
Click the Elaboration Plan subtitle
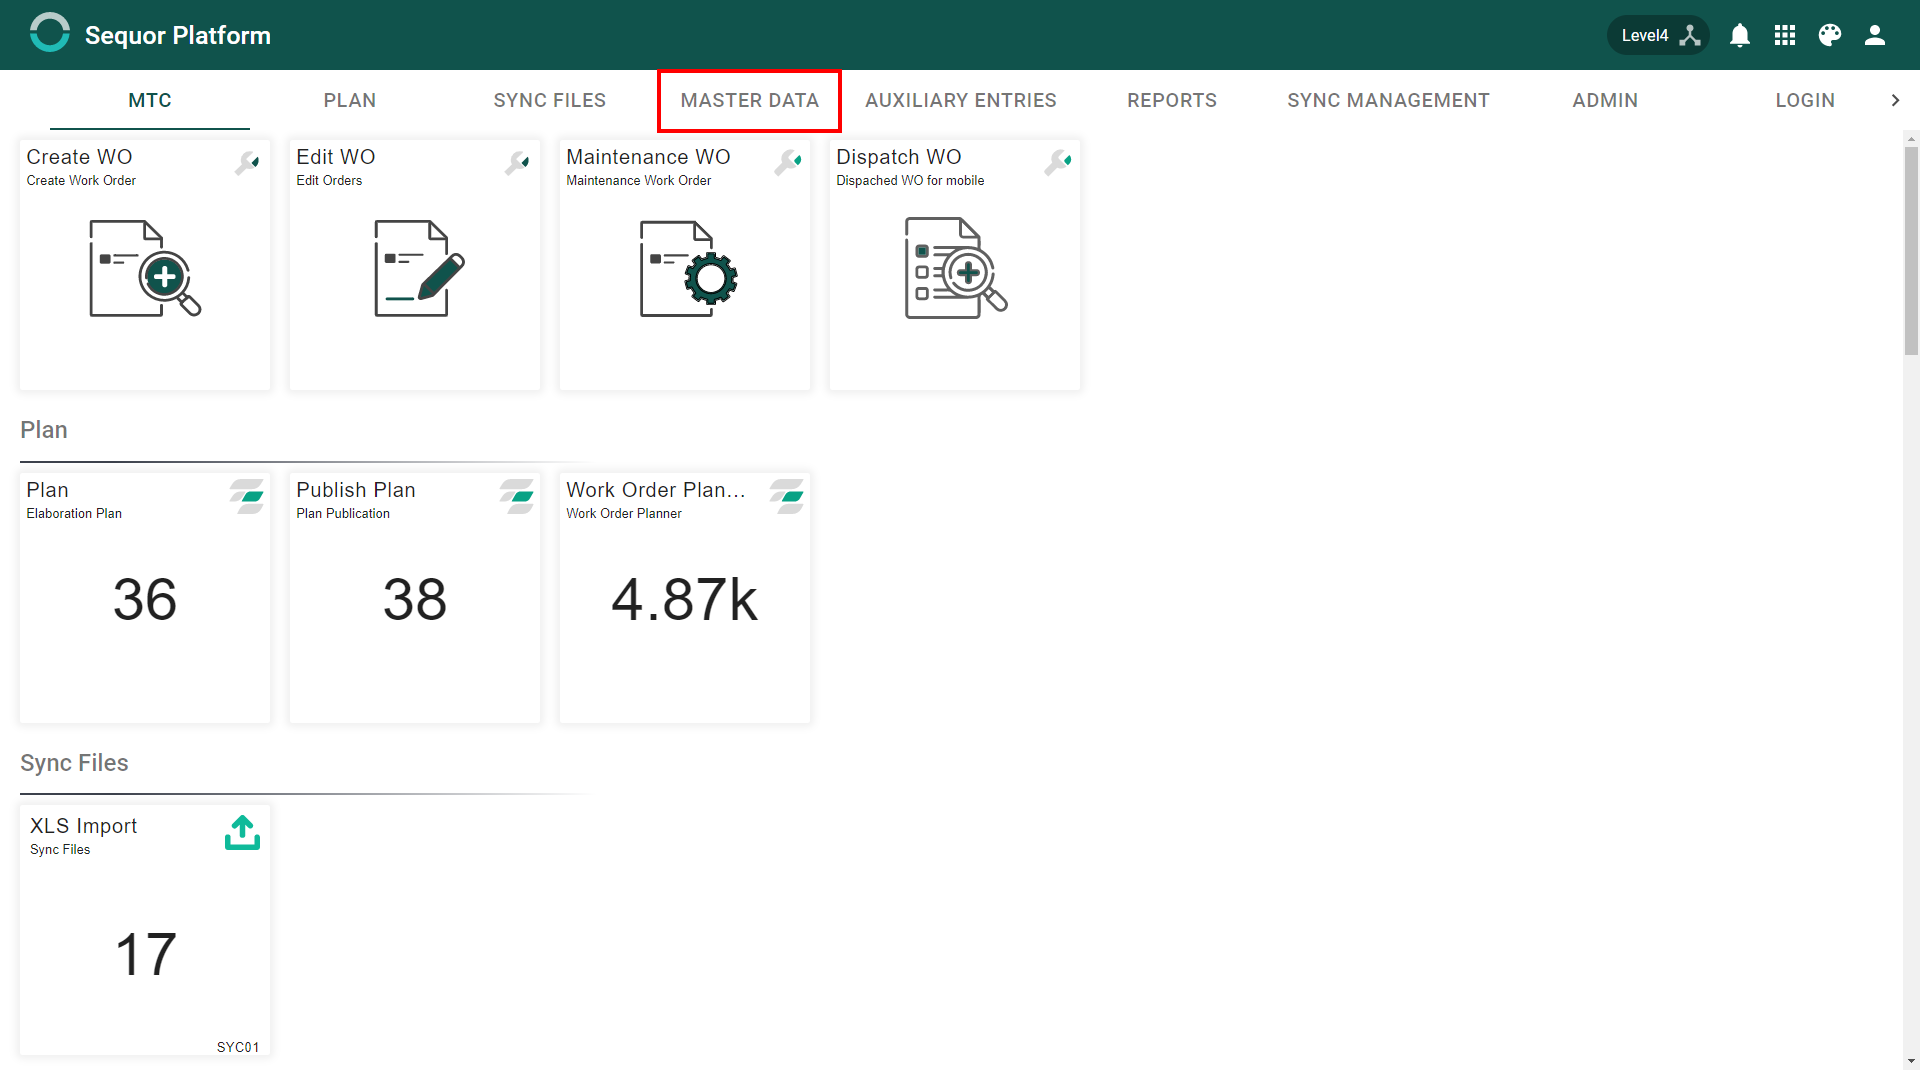point(74,513)
